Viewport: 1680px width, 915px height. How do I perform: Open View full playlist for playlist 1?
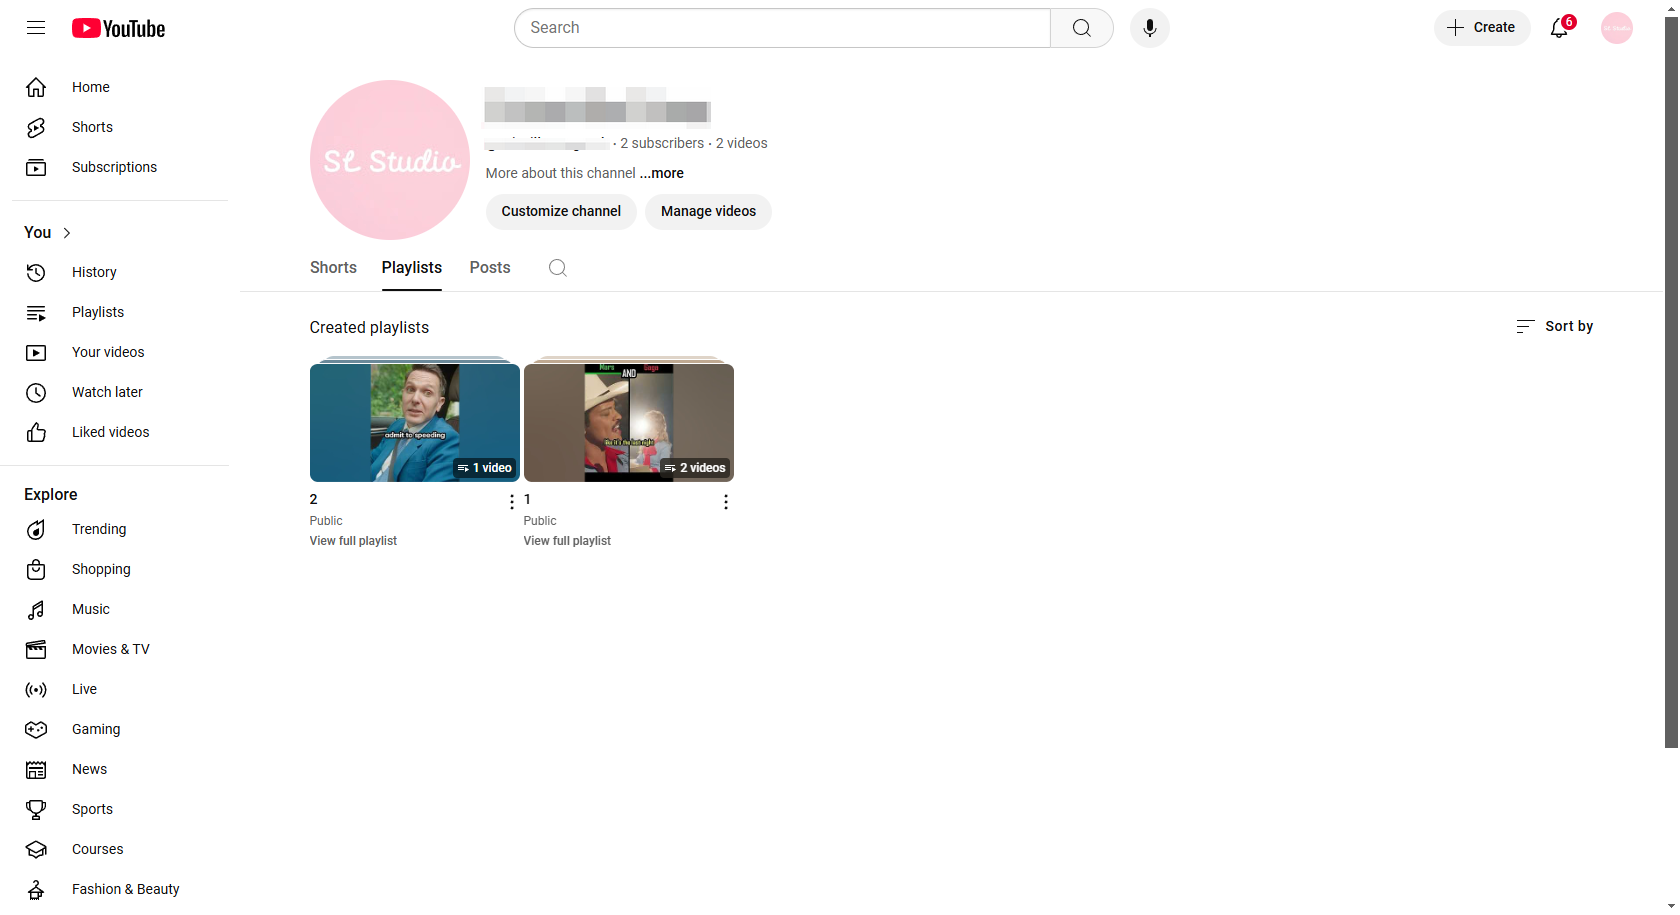(x=566, y=540)
